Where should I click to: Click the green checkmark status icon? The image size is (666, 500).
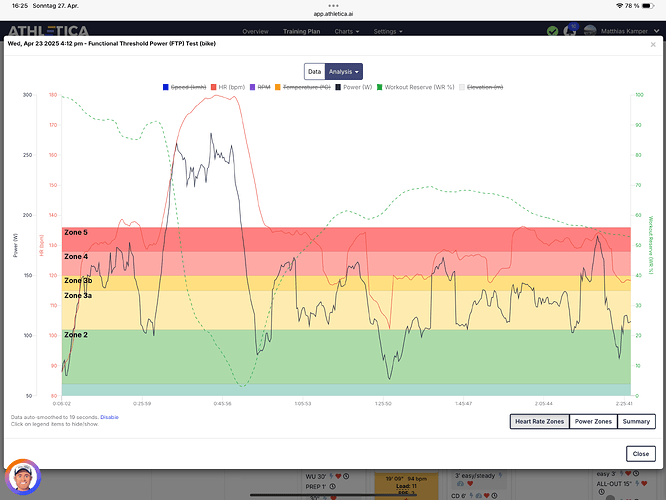pos(553,31)
